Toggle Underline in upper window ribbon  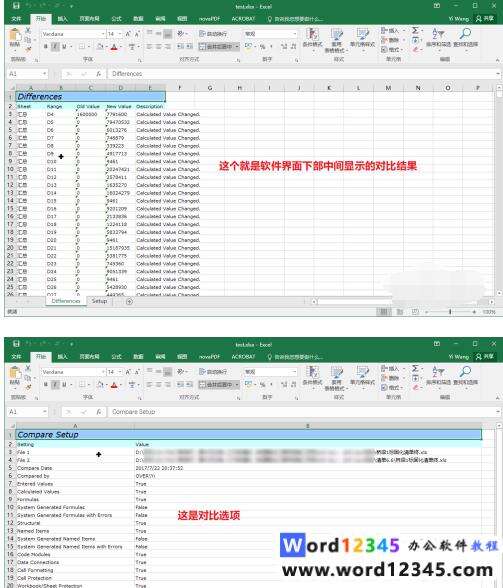pyautogui.click(x=64, y=47)
